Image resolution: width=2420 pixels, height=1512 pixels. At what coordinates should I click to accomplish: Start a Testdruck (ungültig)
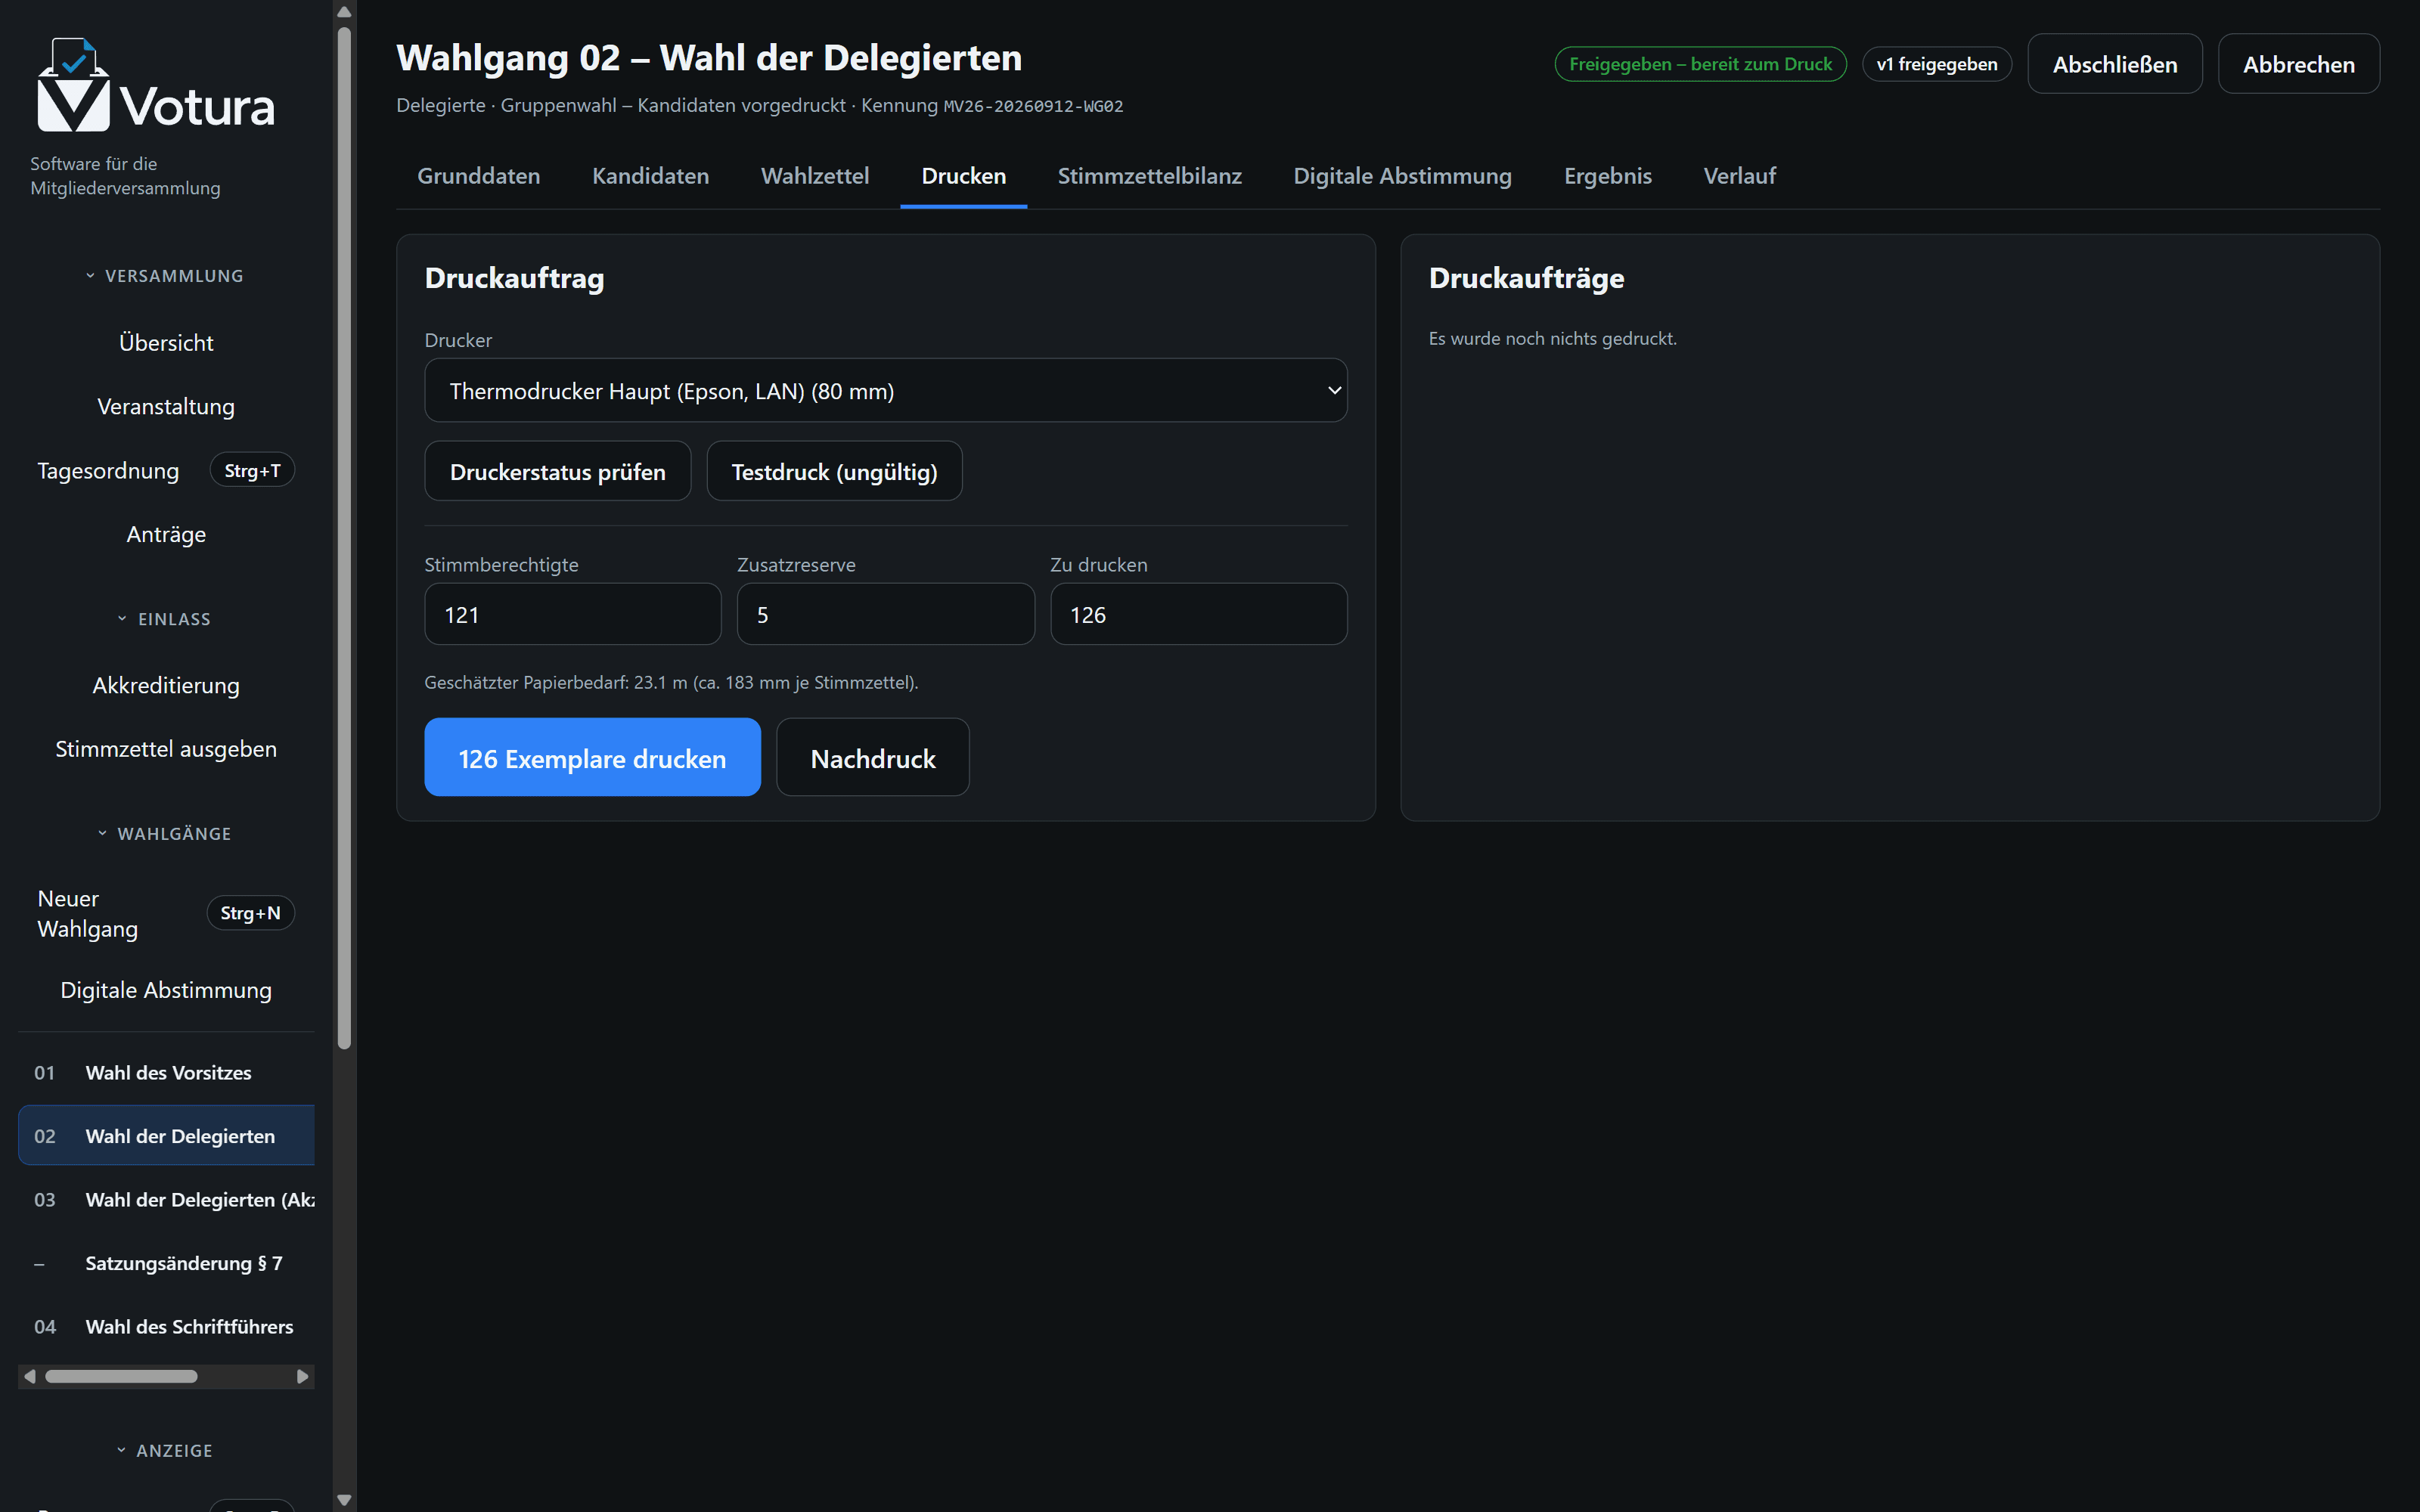coord(834,471)
